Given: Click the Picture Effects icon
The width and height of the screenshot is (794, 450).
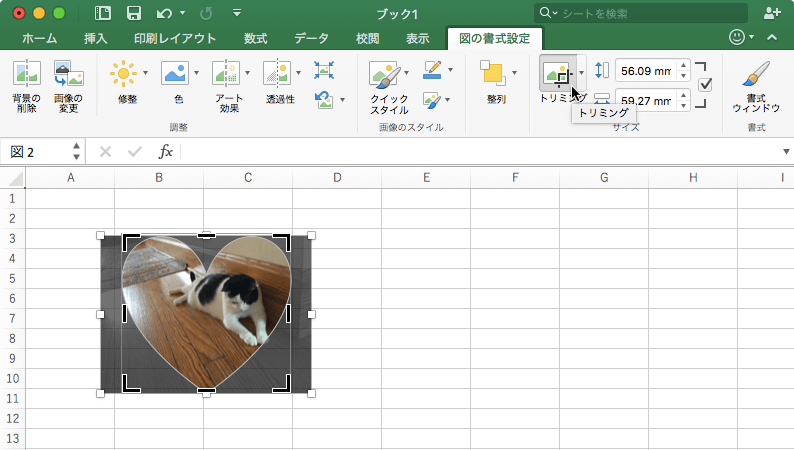Looking at the screenshot, I should click(x=431, y=100).
